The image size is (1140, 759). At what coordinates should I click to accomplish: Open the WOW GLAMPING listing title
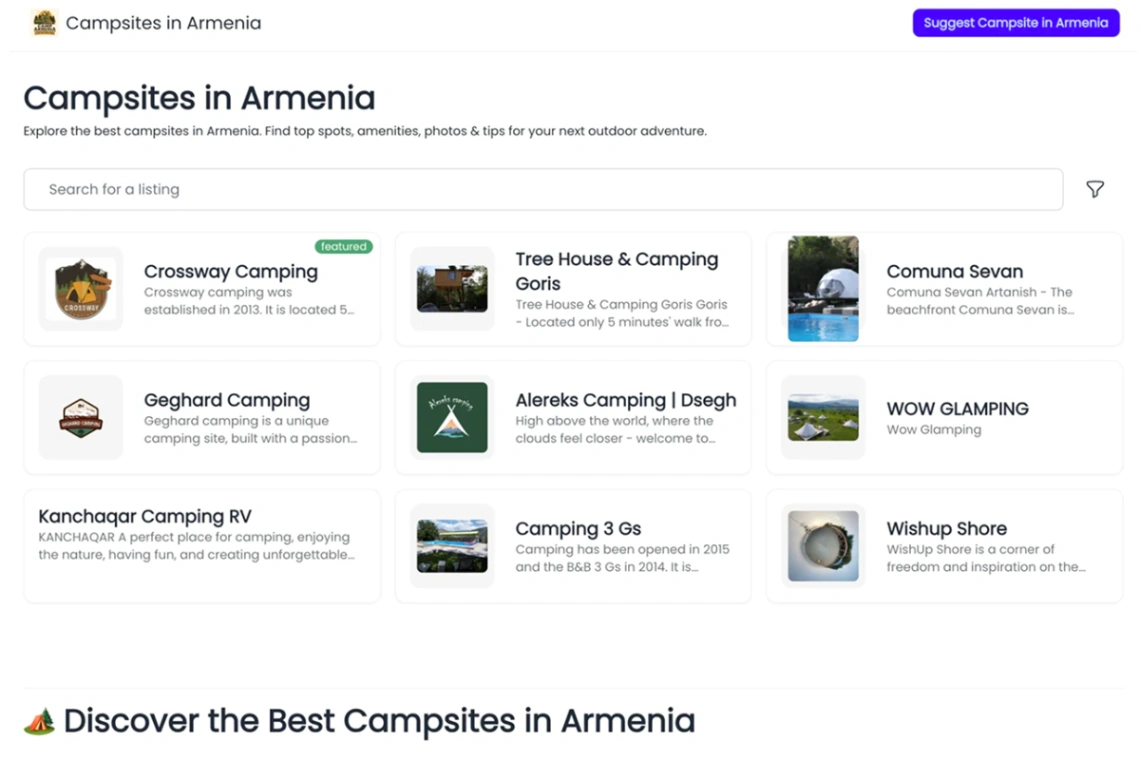point(958,409)
